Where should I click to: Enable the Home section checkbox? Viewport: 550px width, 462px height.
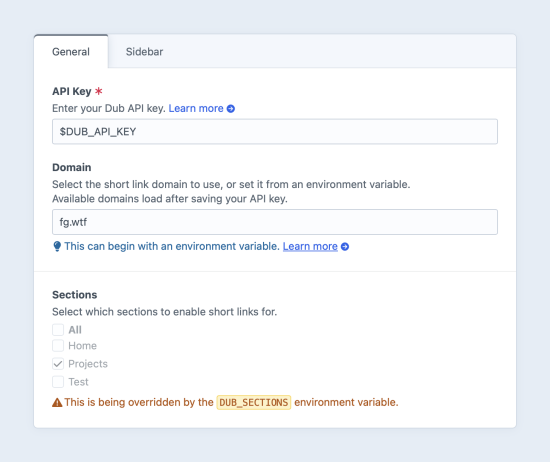[58, 346]
